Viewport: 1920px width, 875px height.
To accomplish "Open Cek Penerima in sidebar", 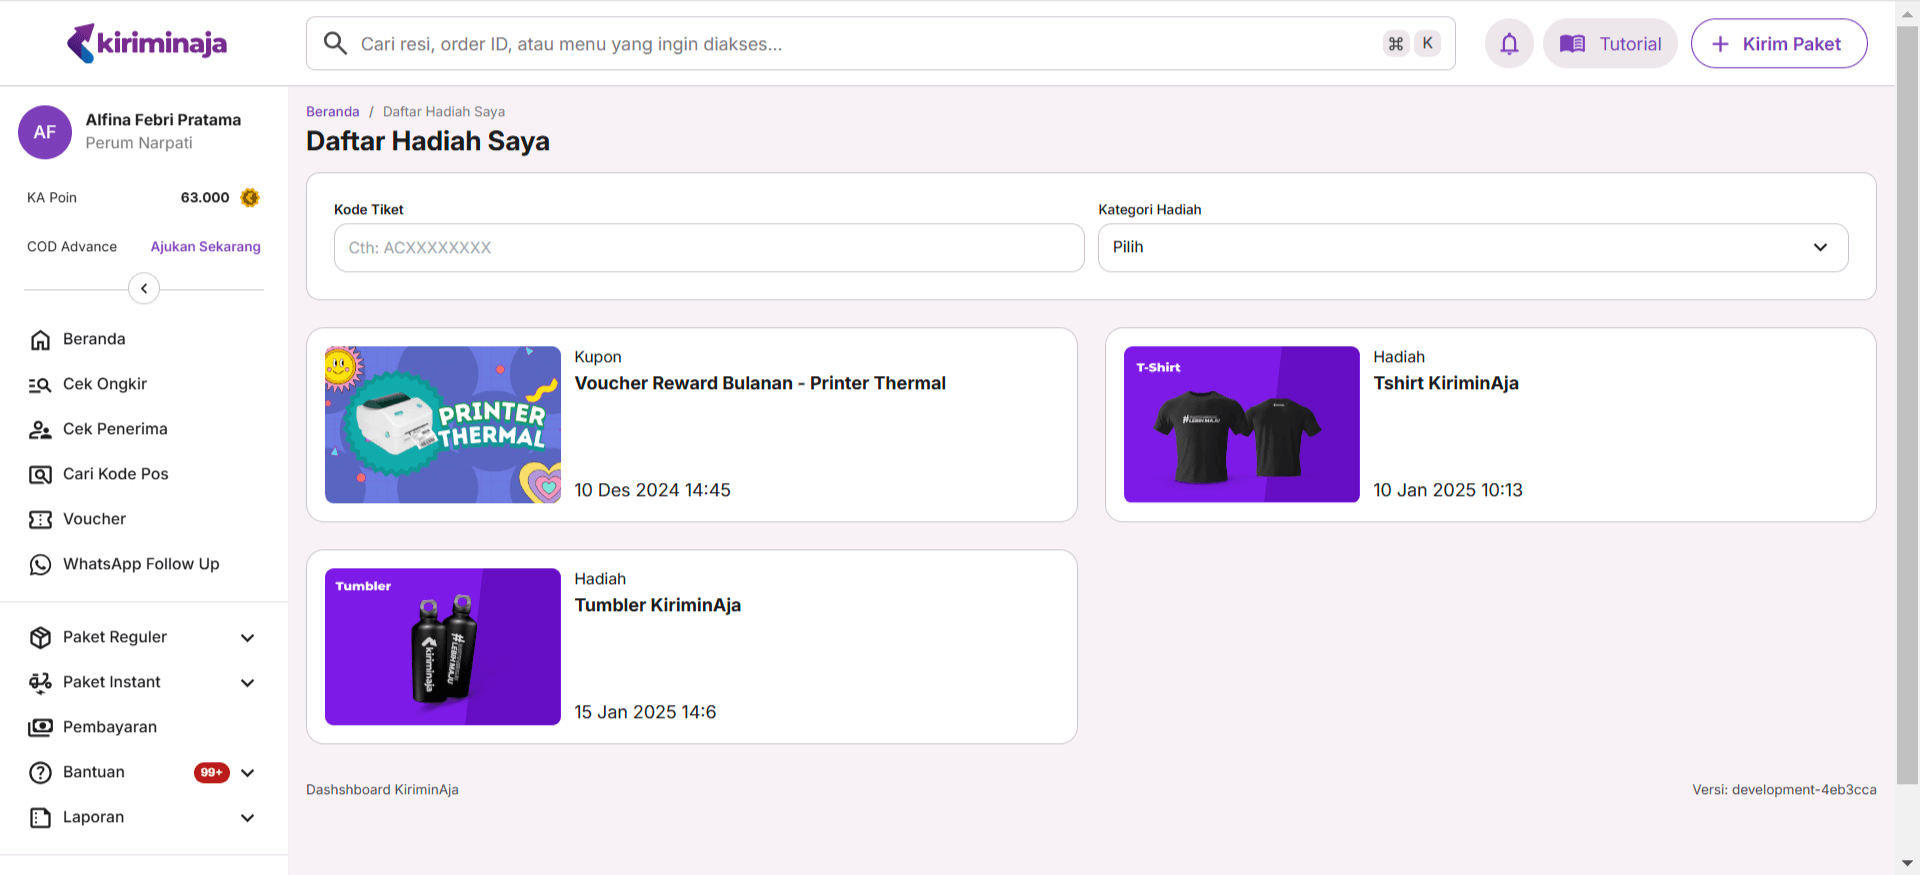I will (115, 429).
